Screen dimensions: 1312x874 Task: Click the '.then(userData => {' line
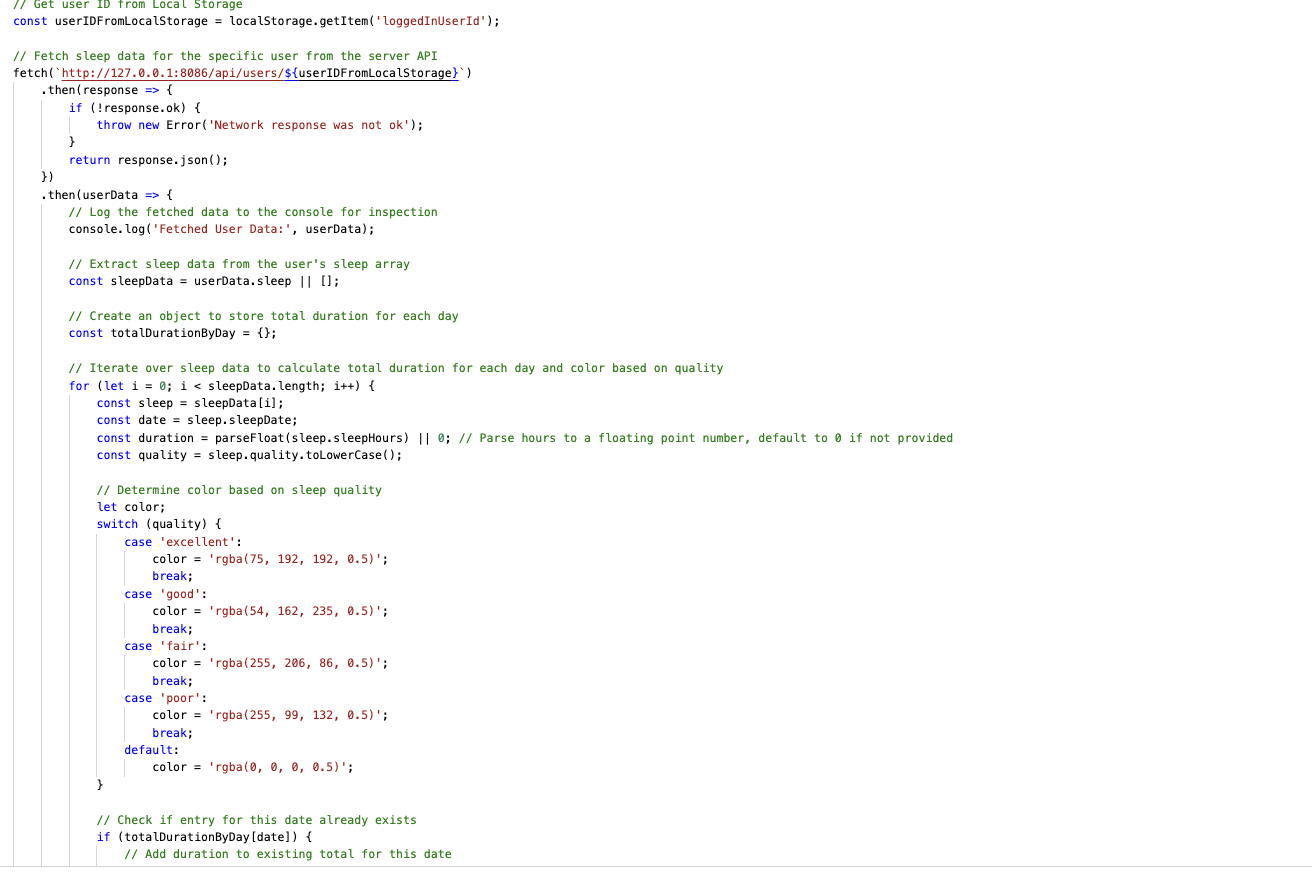107,195
